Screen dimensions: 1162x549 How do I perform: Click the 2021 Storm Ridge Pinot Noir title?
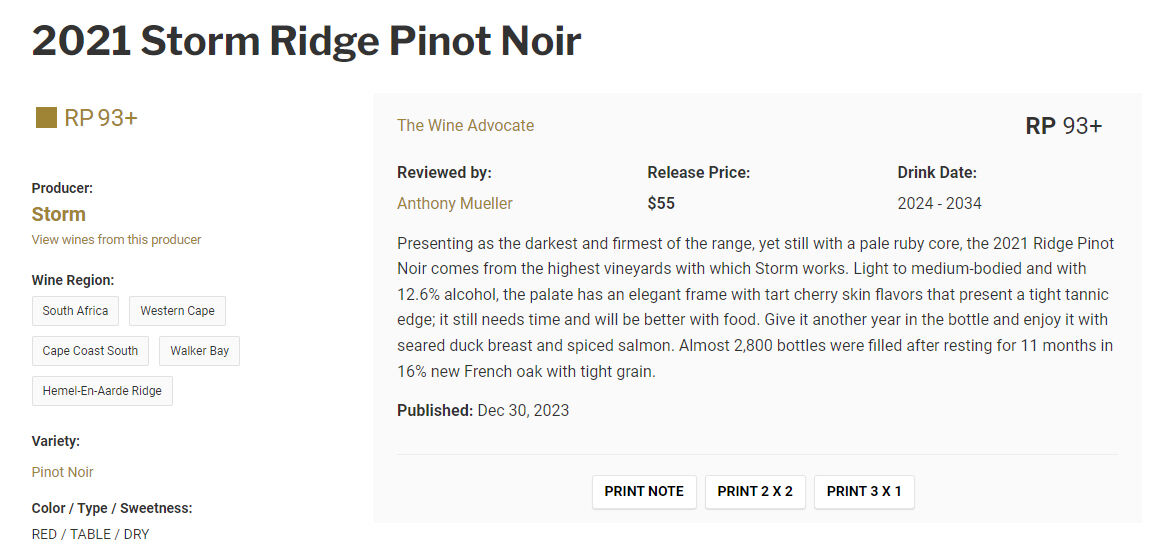(x=306, y=41)
